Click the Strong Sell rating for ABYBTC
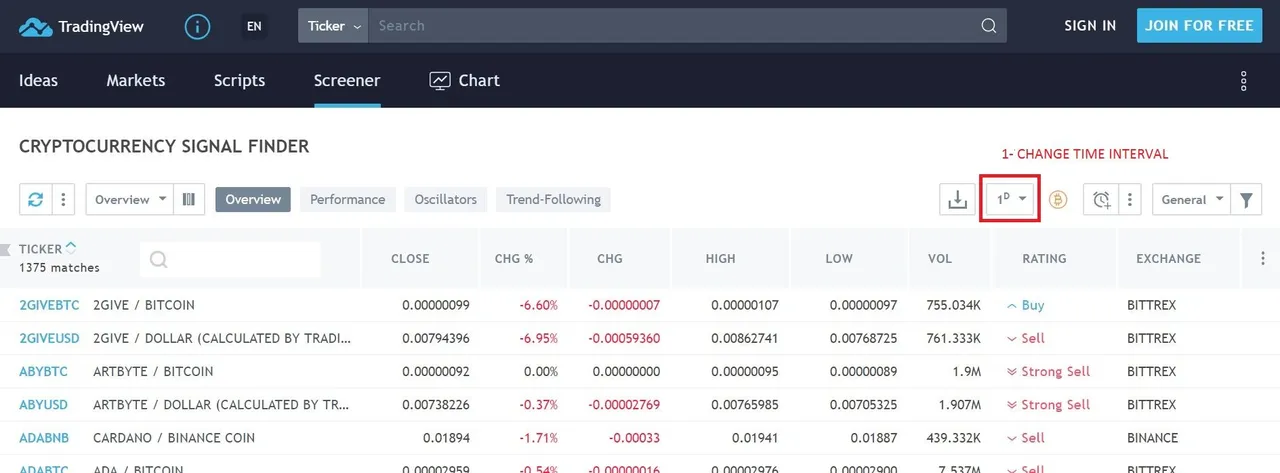This screenshot has width=1280, height=473. (x=1048, y=371)
